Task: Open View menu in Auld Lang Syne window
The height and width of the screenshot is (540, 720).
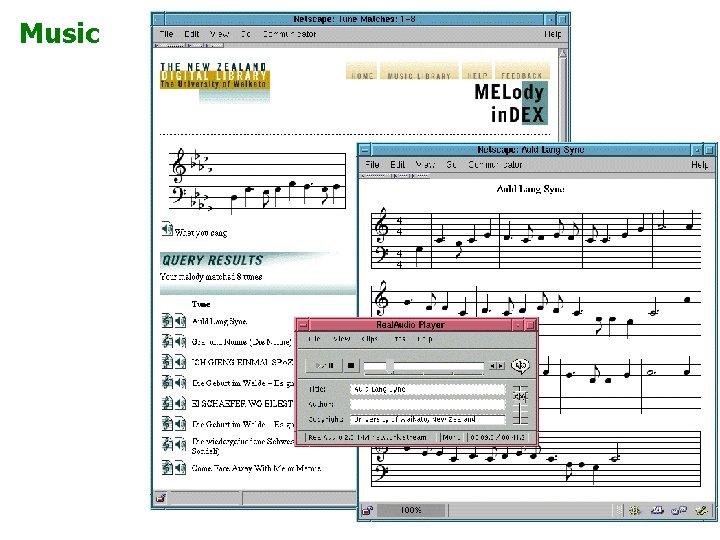Action: 425,164
